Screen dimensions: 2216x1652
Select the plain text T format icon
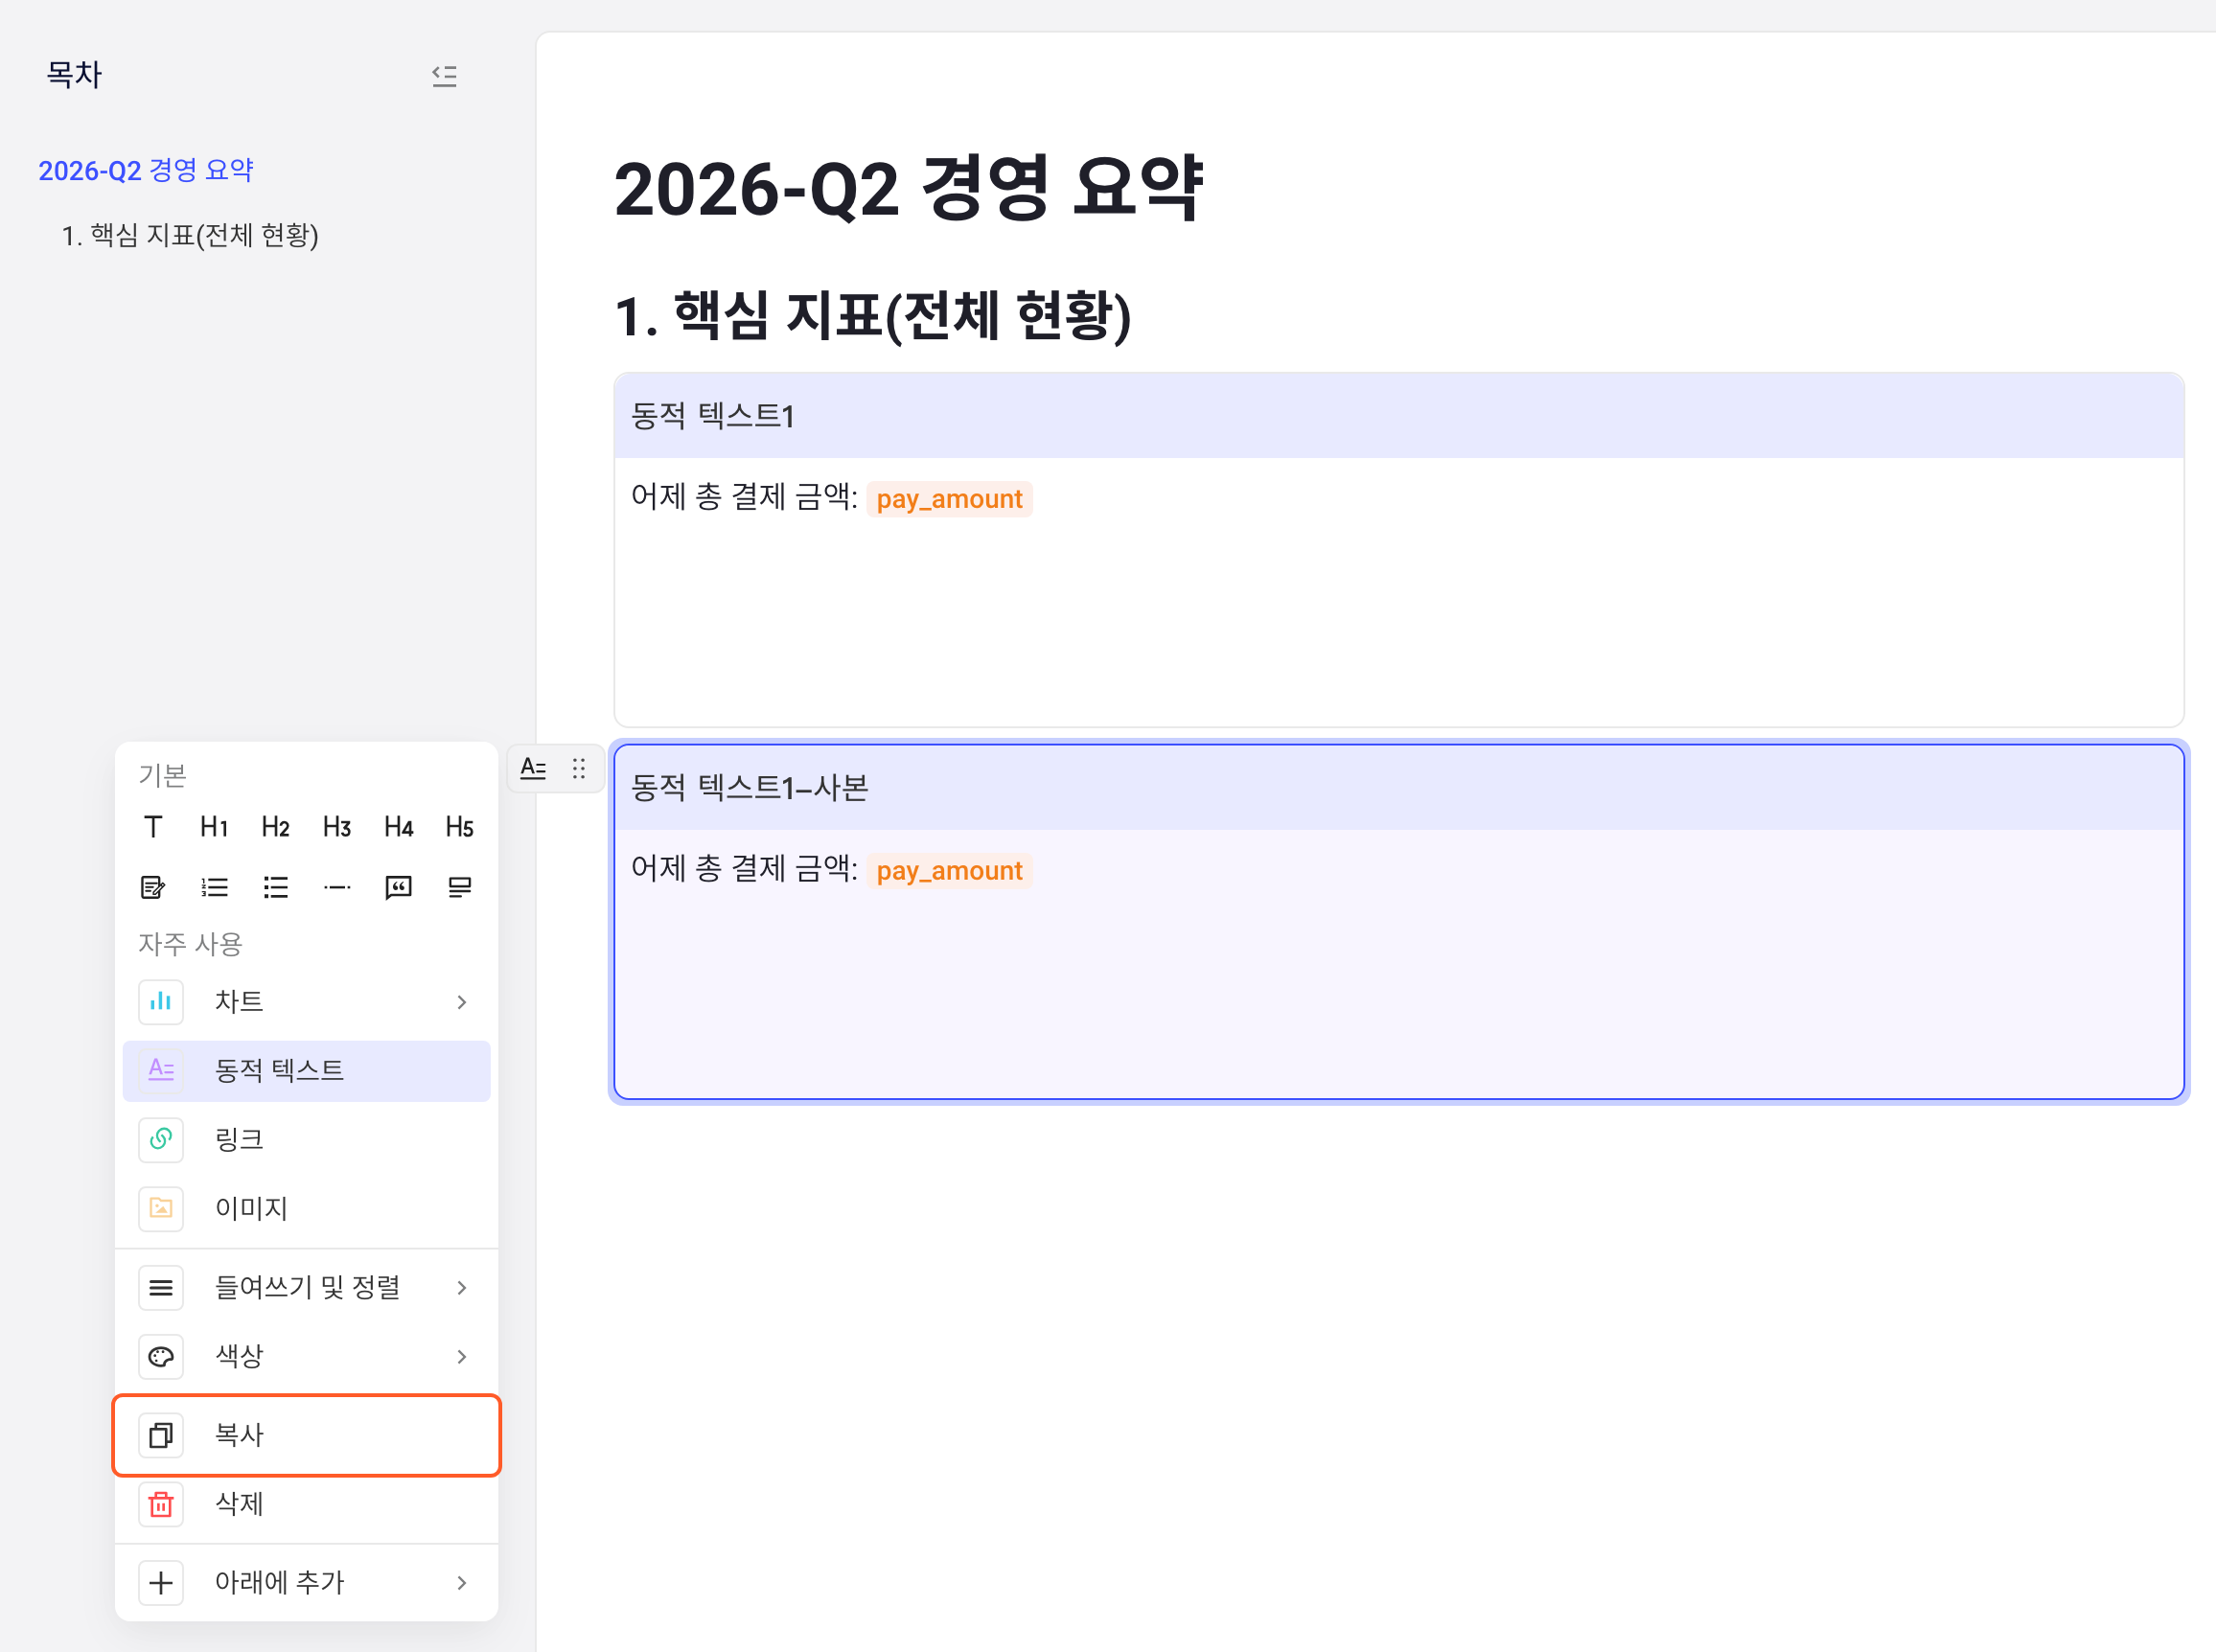click(x=153, y=827)
